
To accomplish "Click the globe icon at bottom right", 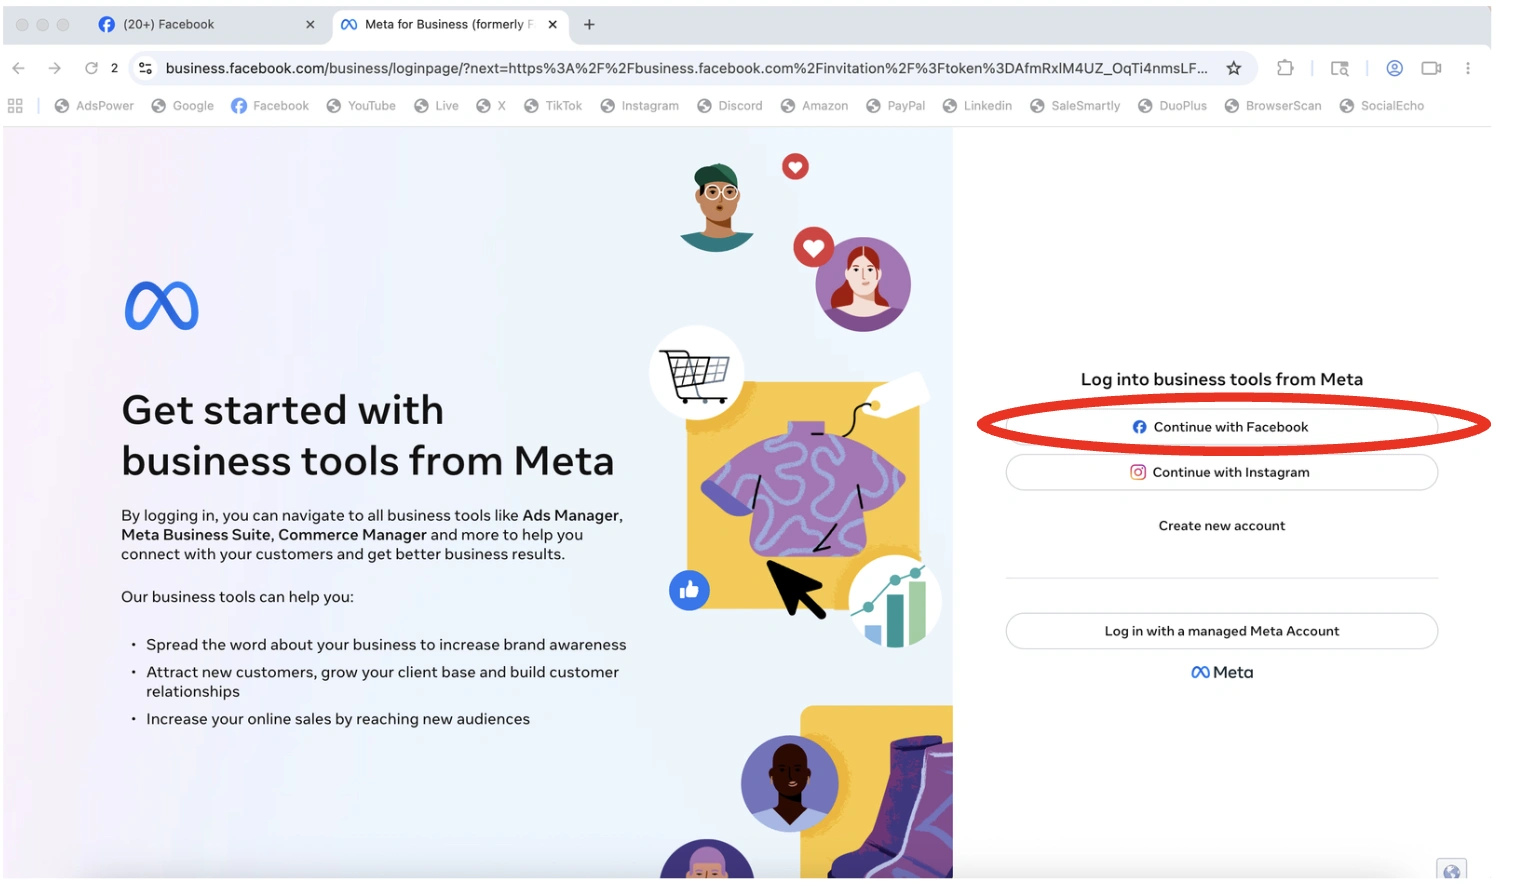I will [1451, 871].
